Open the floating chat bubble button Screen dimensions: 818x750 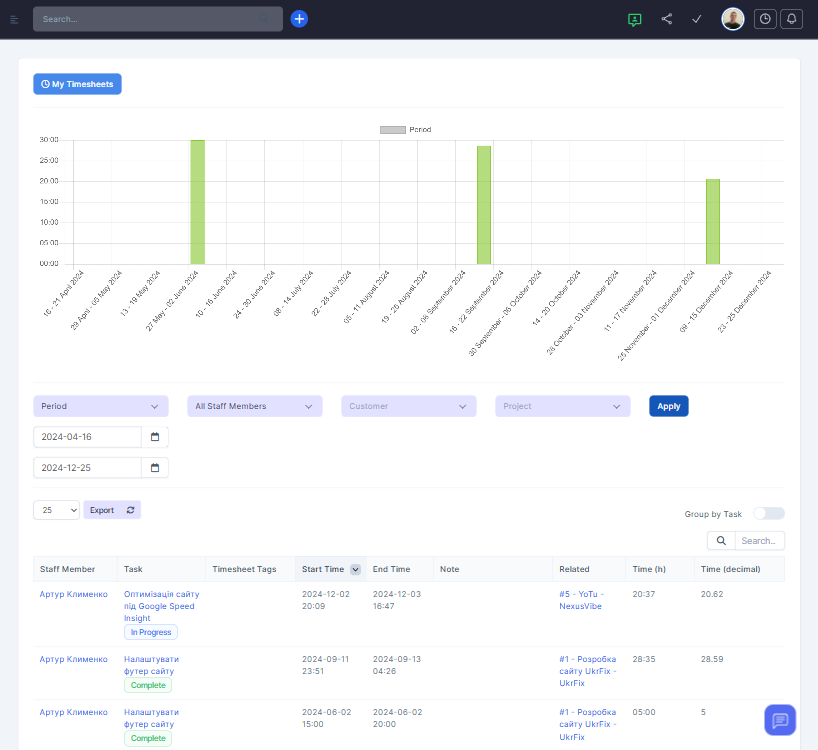(780, 720)
